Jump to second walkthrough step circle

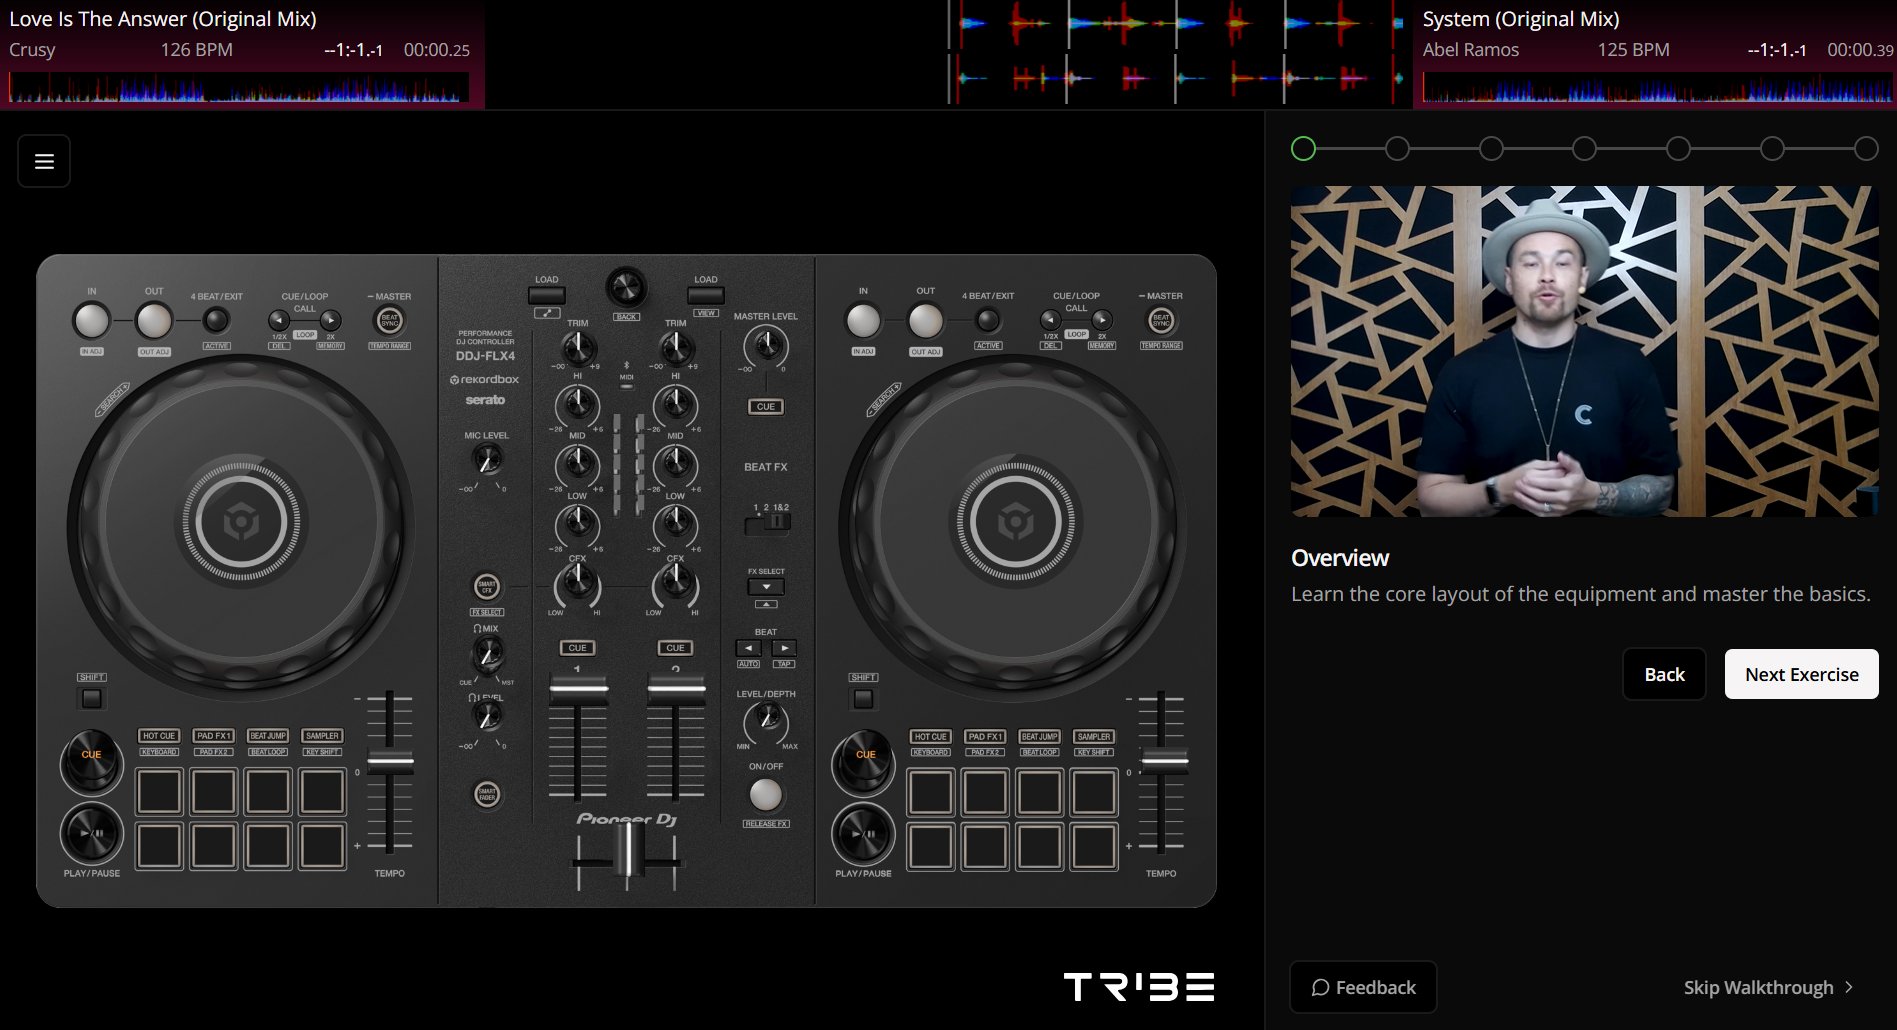coord(1397,149)
